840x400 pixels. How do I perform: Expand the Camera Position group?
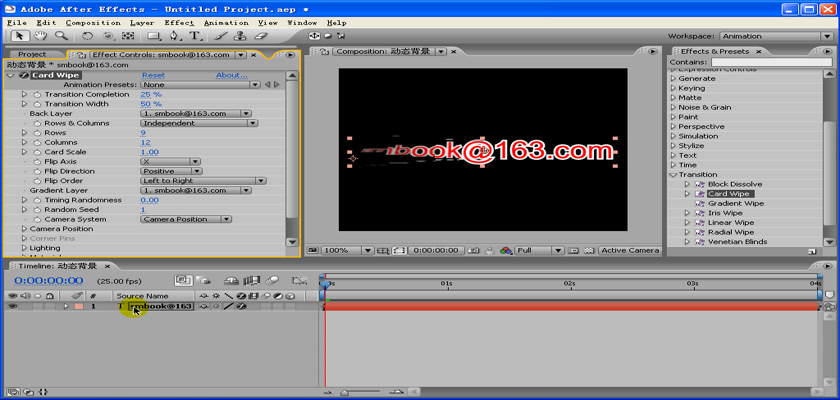(25, 229)
